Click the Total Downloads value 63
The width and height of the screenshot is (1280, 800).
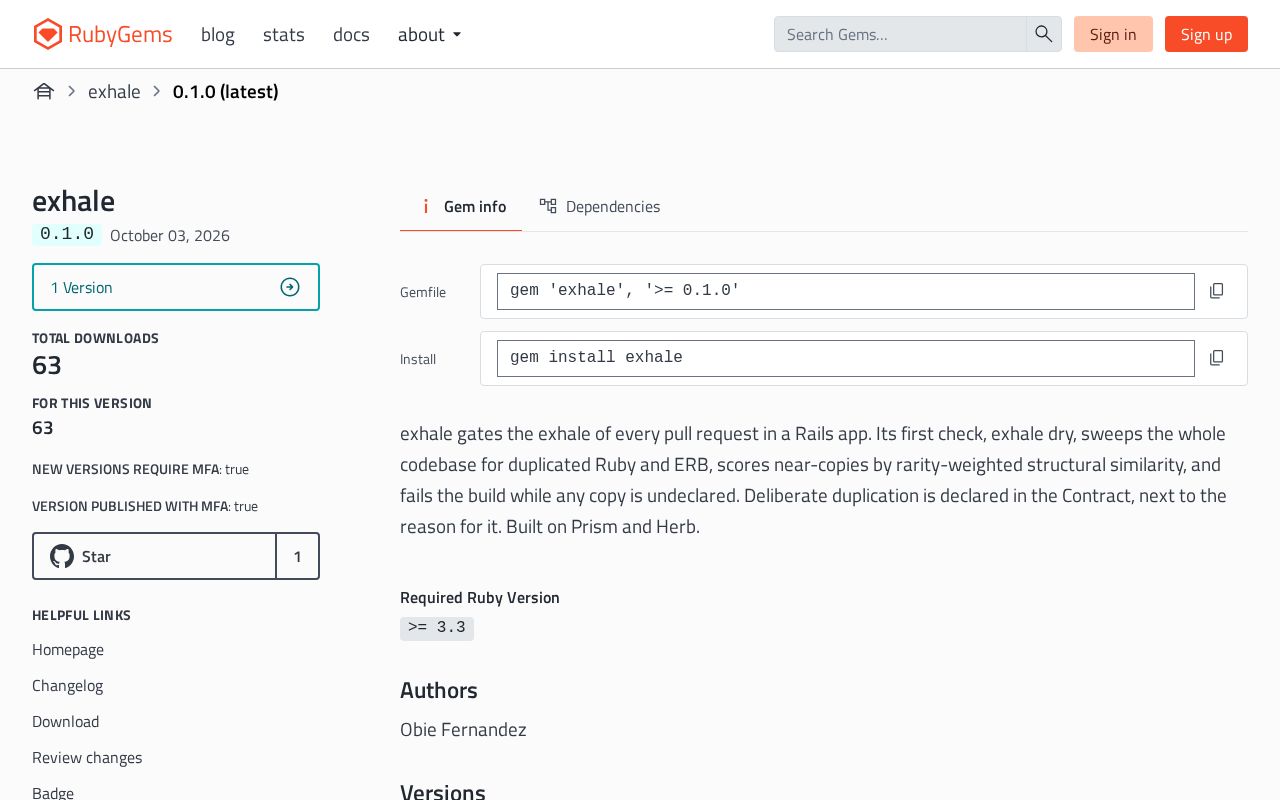47,366
